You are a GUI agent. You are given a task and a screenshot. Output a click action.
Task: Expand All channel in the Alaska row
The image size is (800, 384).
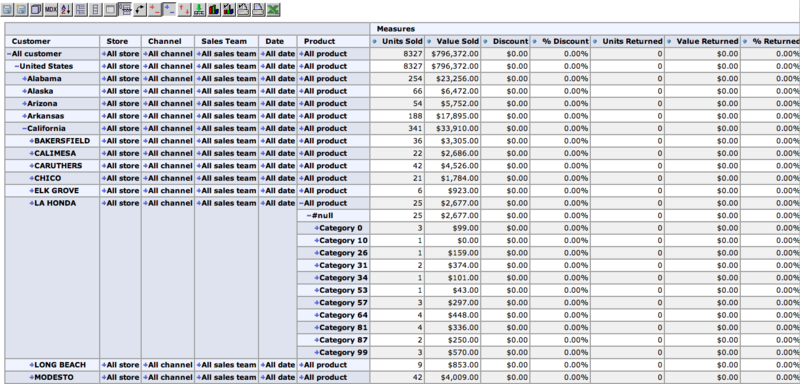(x=145, y=91)
